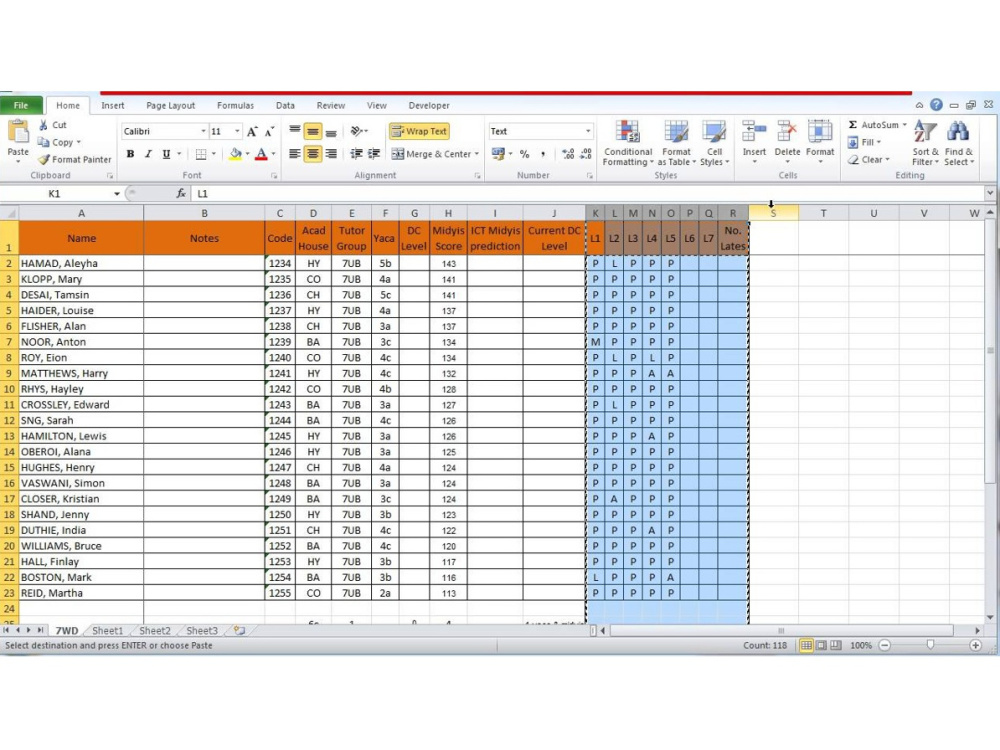Open Format as Table gallery
1000x750 pixels.
pyautogui.click(x=677, y=143)
